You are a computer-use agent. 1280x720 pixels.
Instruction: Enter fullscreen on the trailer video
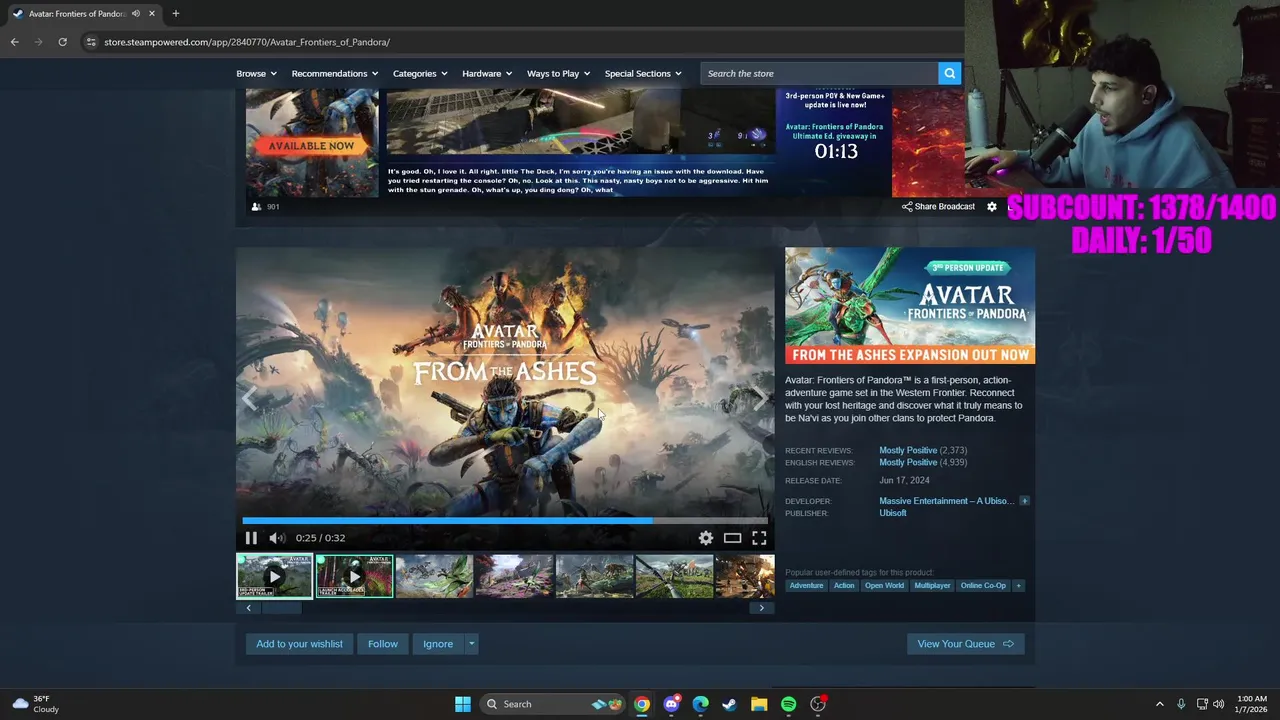(x=760, y=538)
